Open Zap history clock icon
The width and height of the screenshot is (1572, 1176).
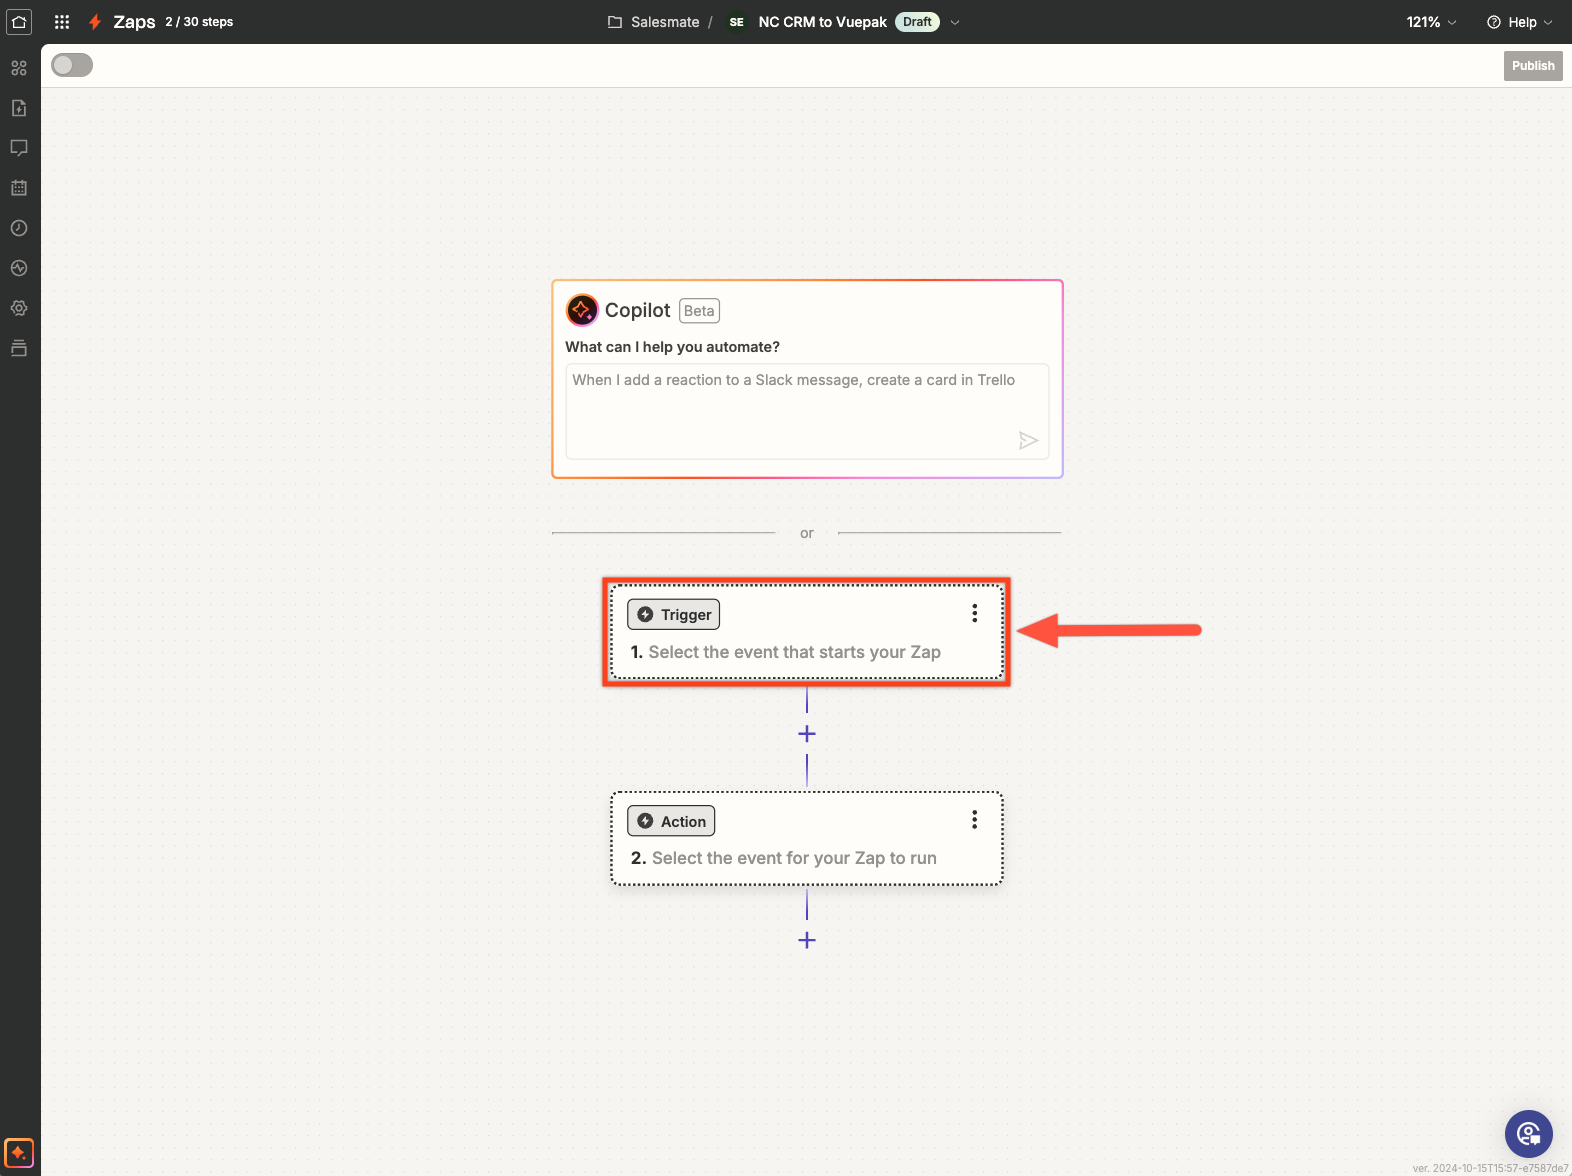(19, 228)
